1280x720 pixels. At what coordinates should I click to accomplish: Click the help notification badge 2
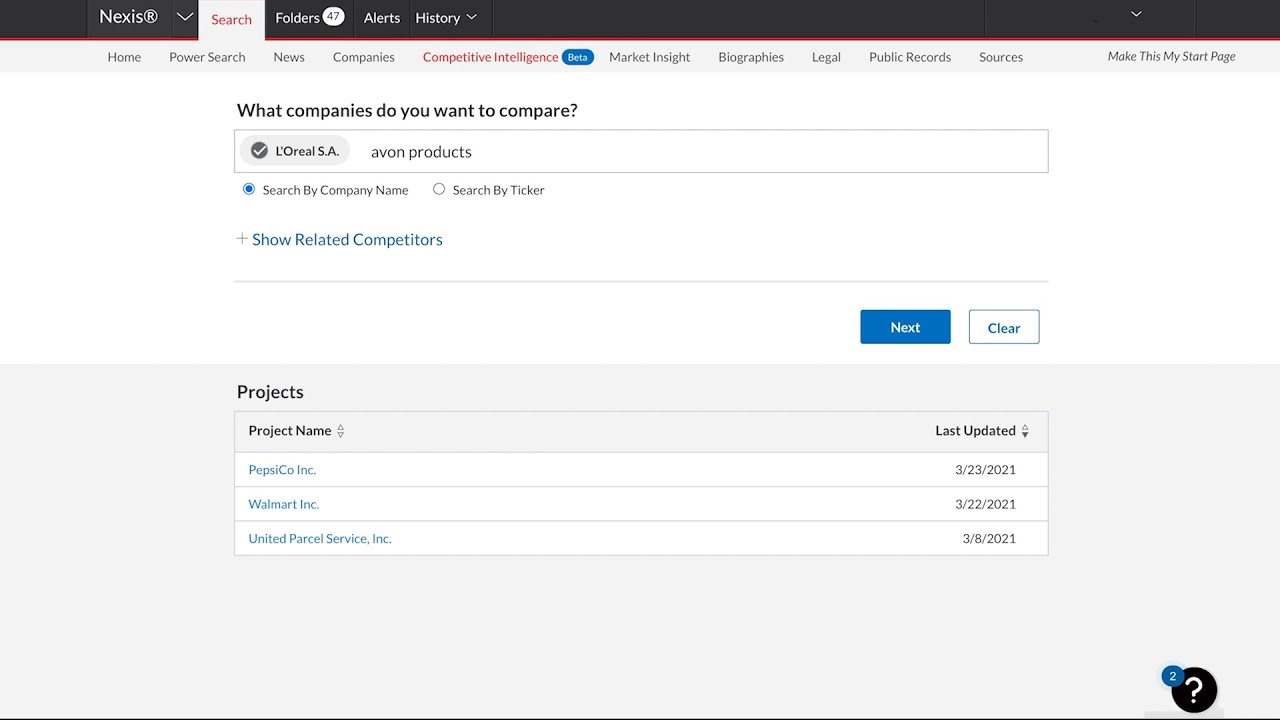click(1172, 676)
